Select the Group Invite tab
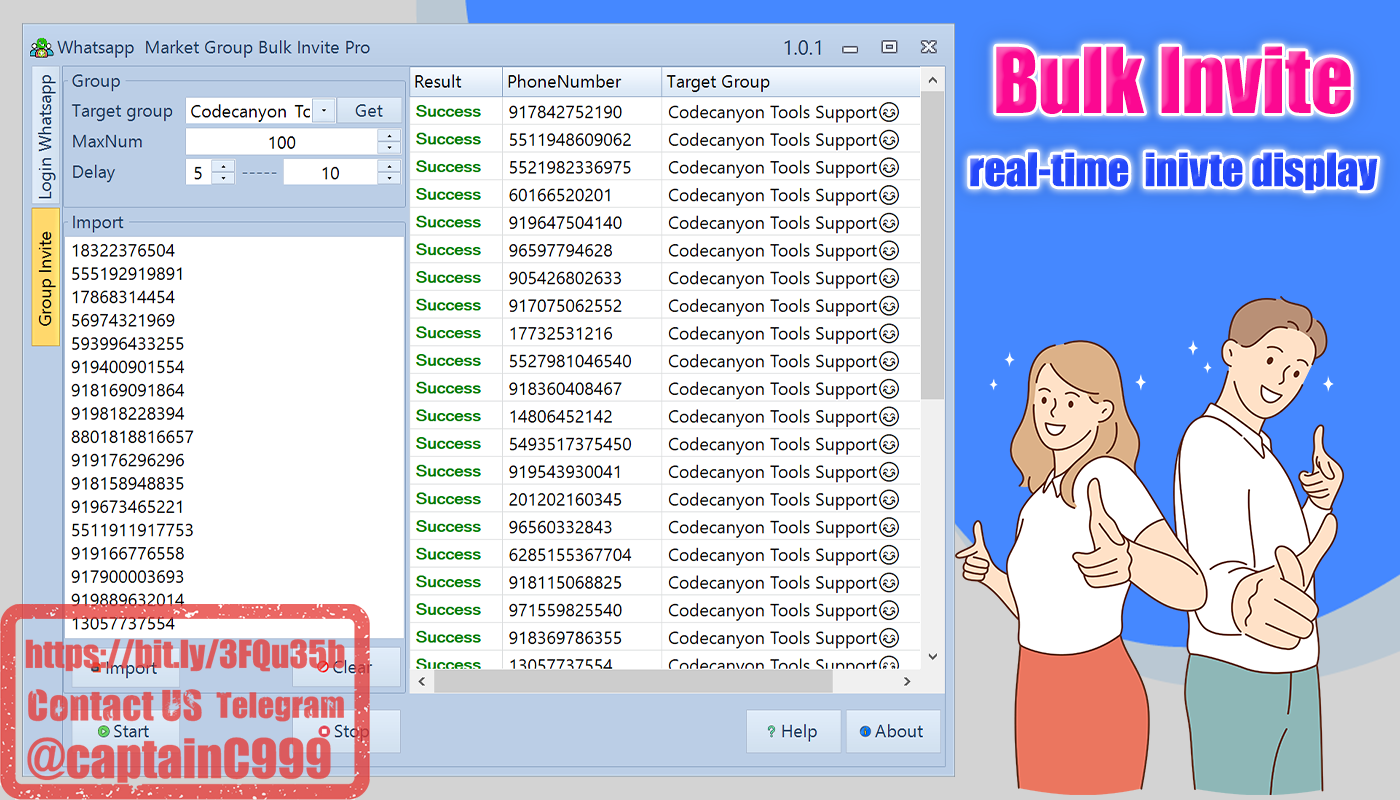The width and height of the screenshot is (1400, 800). tap(45, 277)
